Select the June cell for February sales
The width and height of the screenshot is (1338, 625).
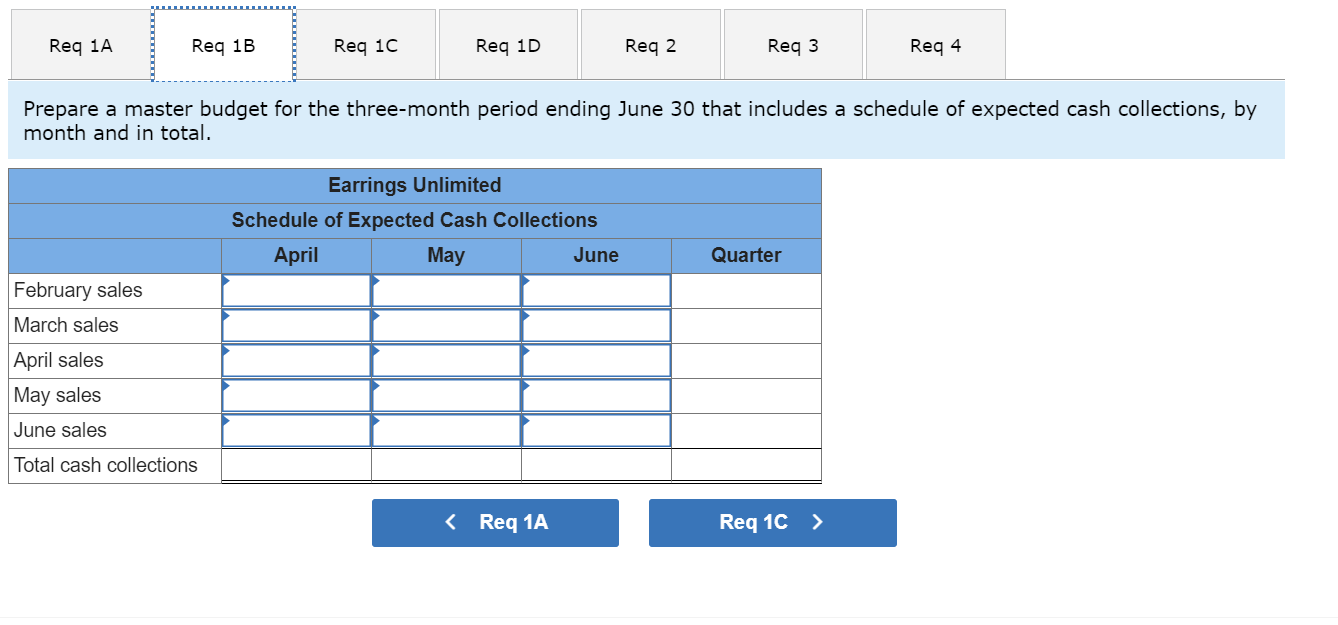595,290
